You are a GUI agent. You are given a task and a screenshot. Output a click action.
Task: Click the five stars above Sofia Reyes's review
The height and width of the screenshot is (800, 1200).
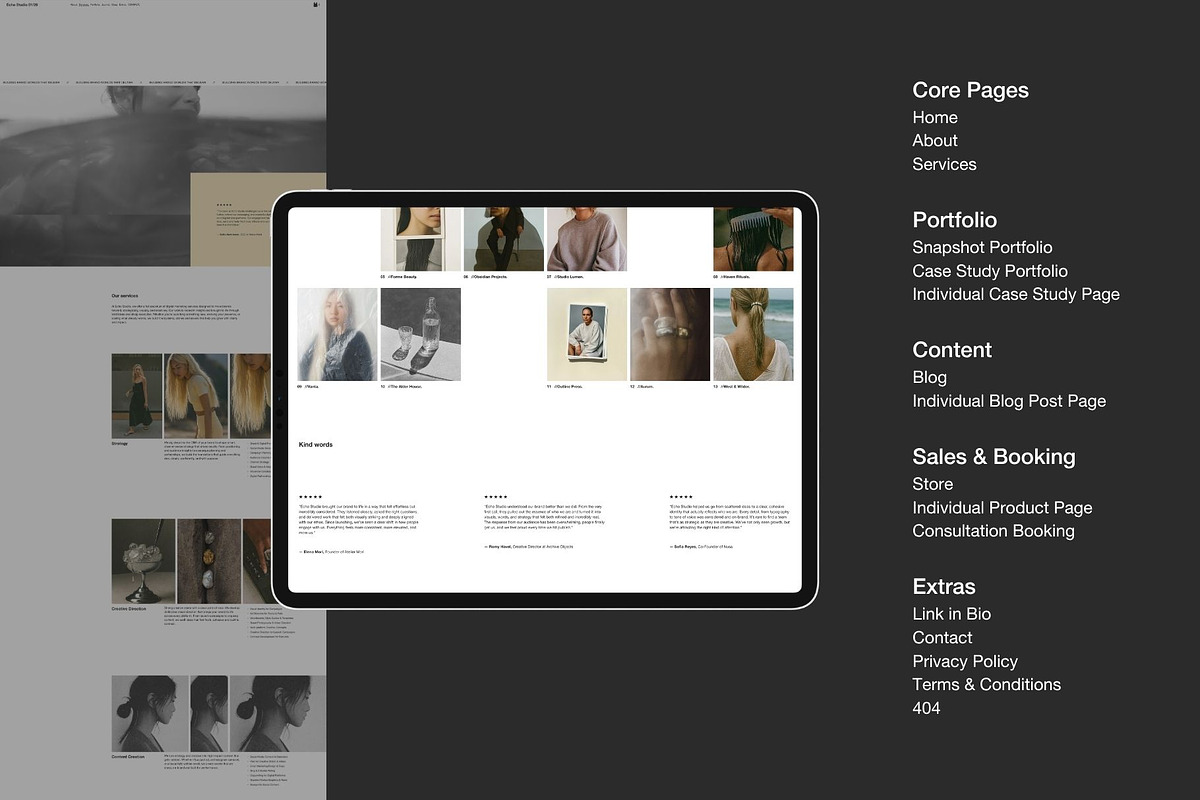681,496
